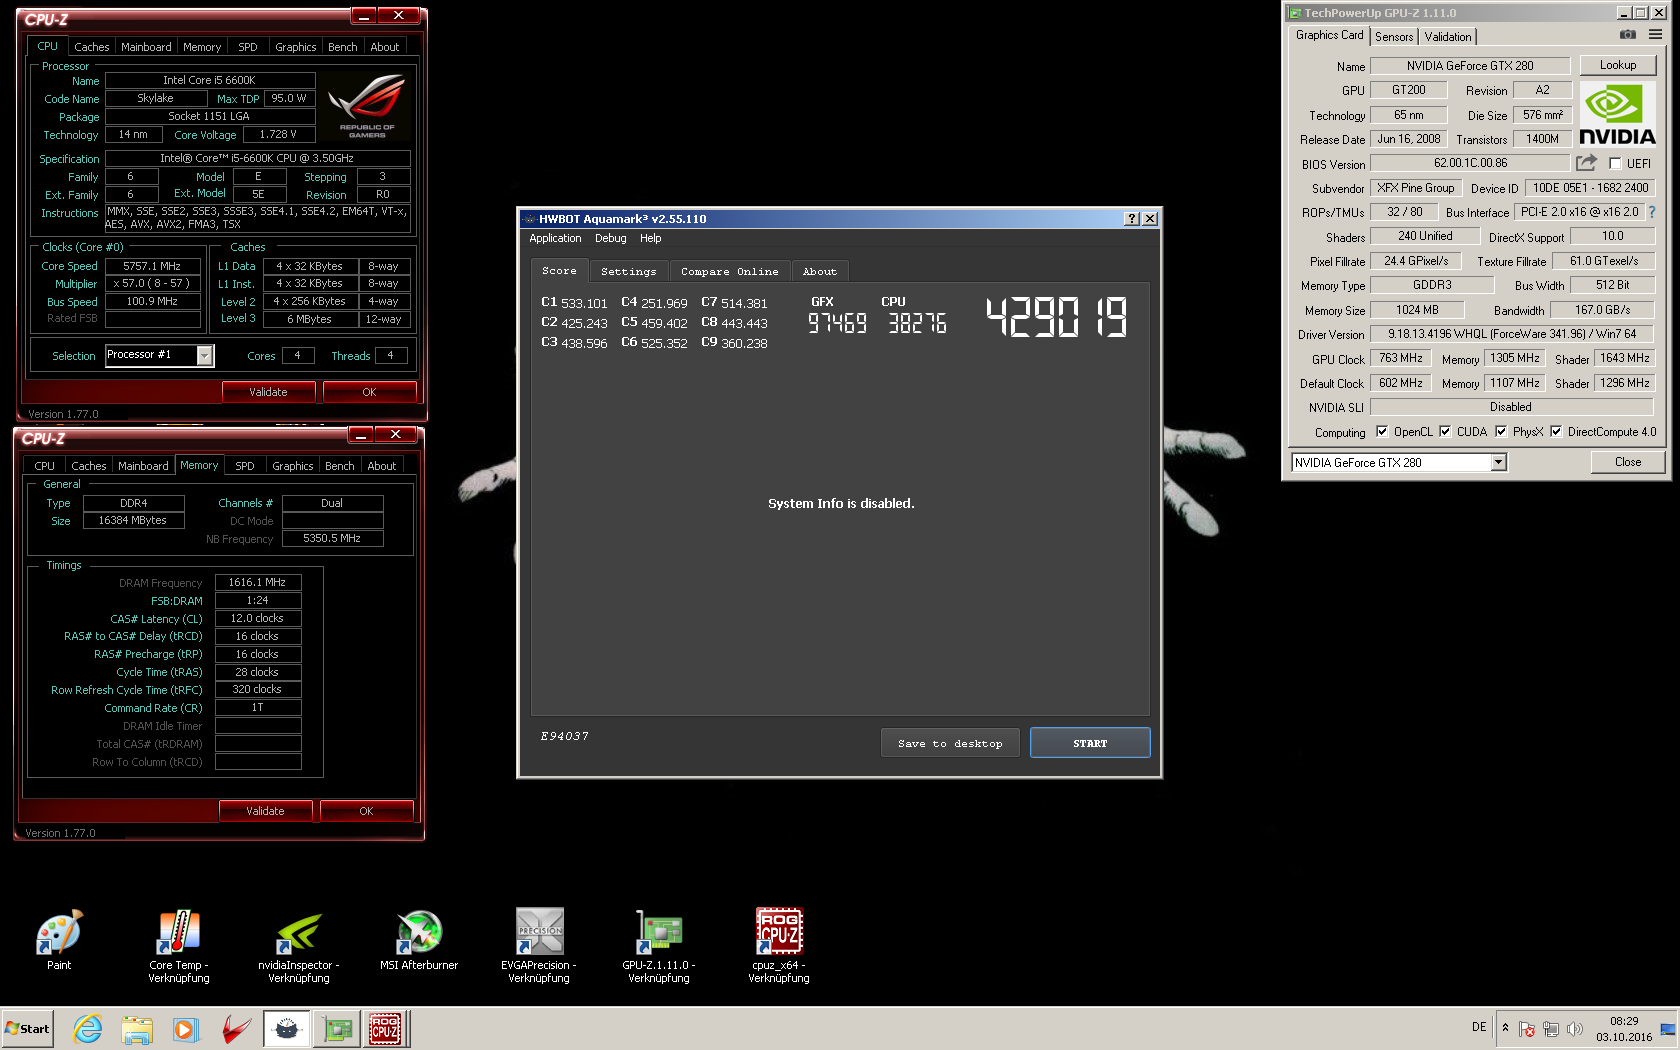This screenshot has height=1050, width=1680.
Task: Click the Core Voltage value 1.728 V
Action: point(278,134)
